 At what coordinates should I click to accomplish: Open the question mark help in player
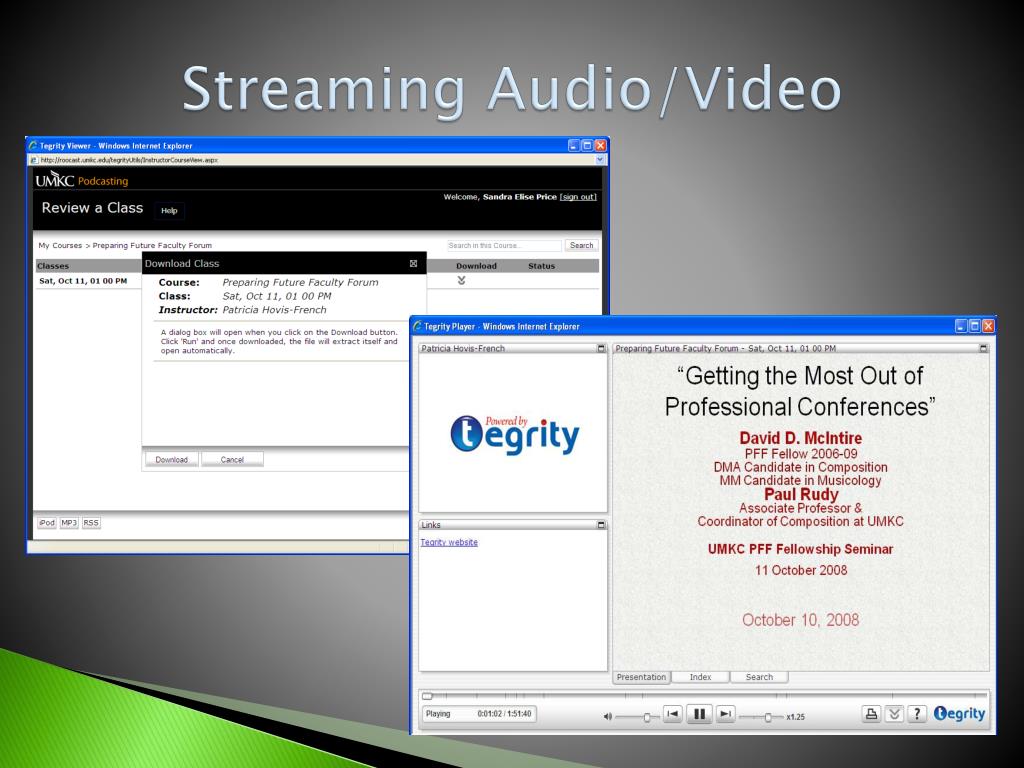click(x=917, y=714)
